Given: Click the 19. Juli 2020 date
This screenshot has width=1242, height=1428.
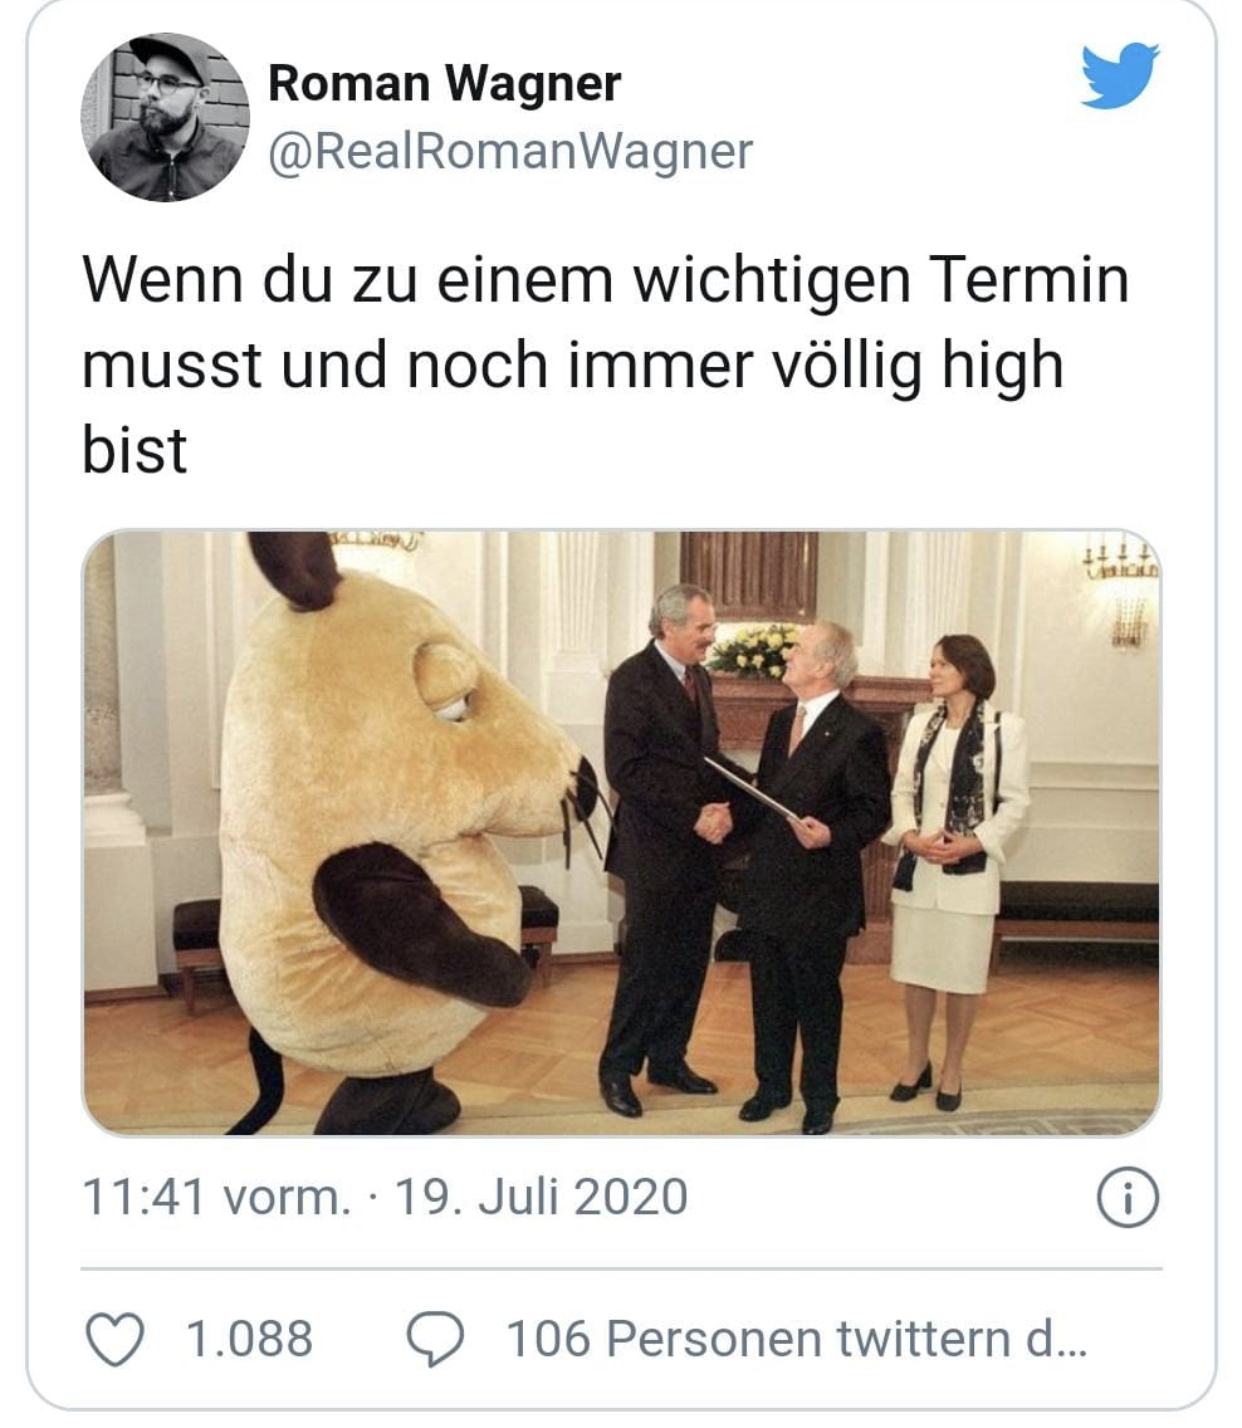Looking at the screenshot, I should pos(542,1198).
